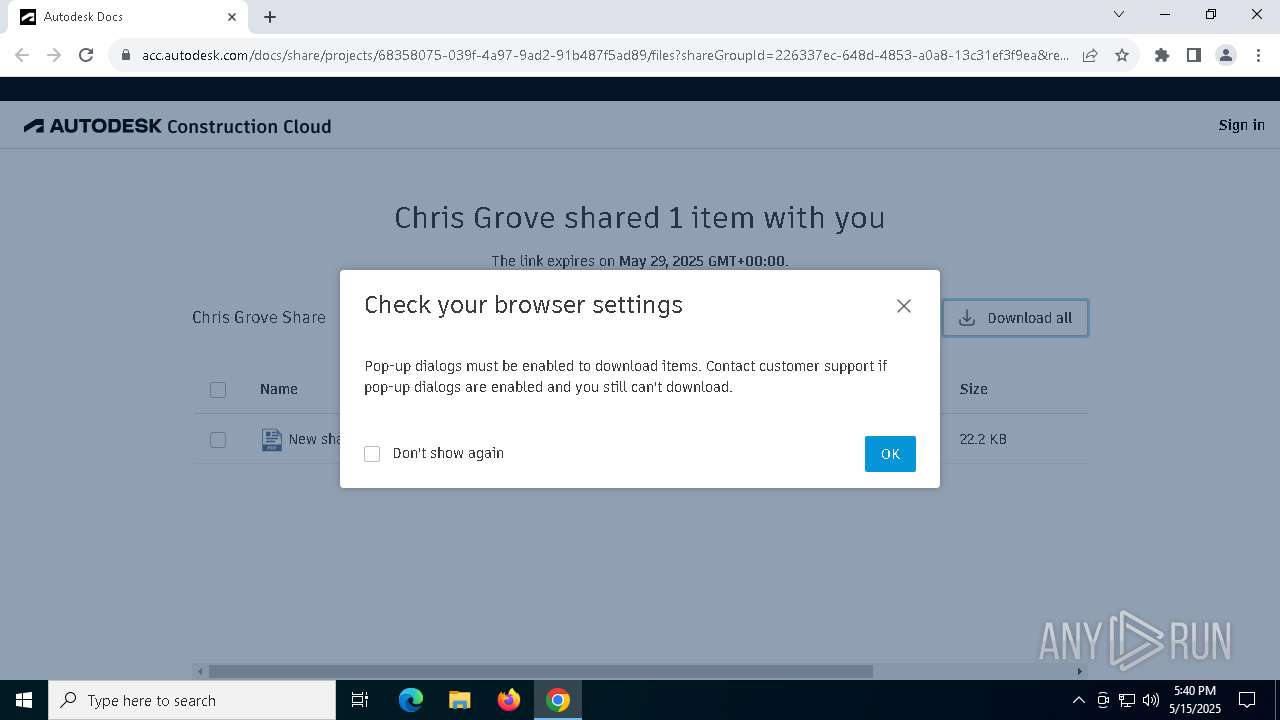Click the scrollbar left arrow

click(200, 671)
